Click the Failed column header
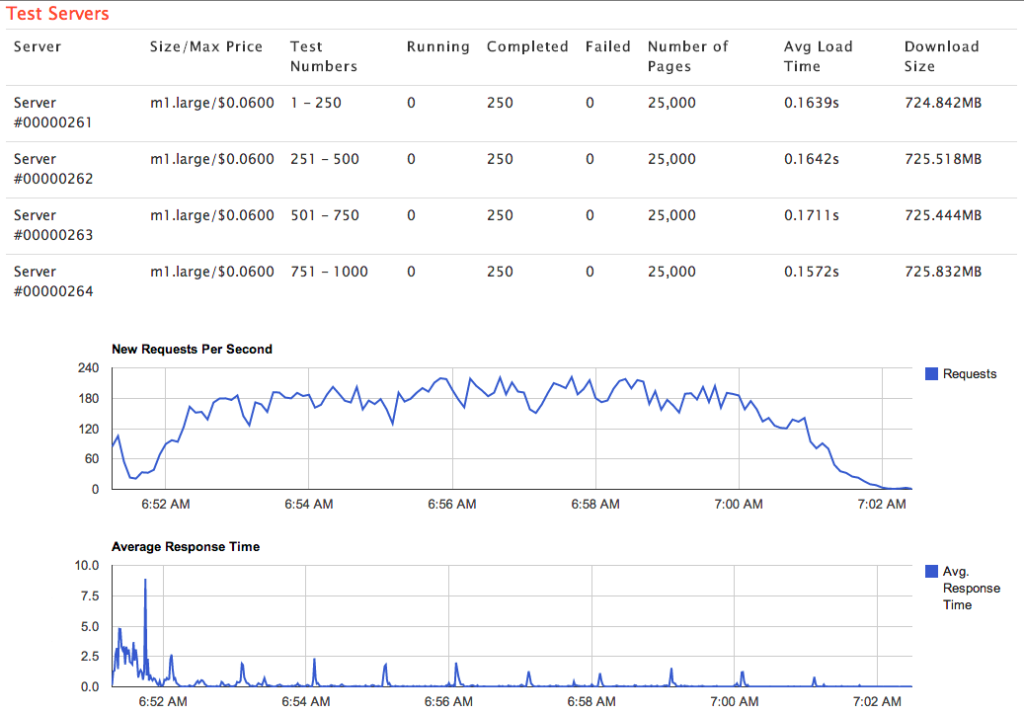 [608, 46]
